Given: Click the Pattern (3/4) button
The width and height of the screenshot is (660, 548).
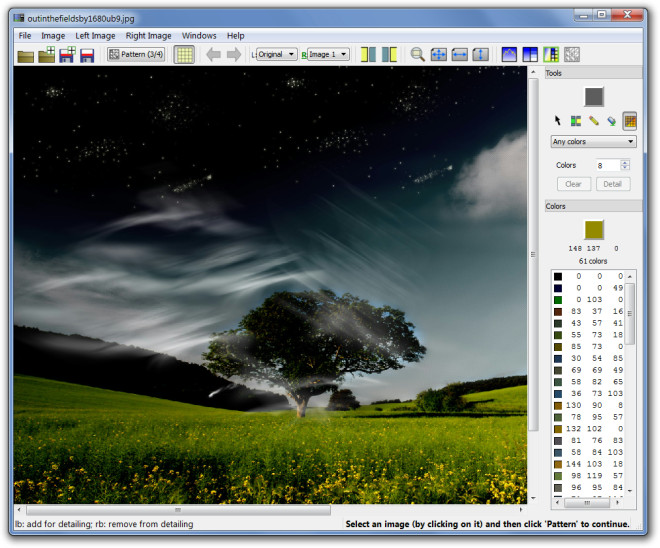Looking at the screenshot, I should click(x=136, y=55).
